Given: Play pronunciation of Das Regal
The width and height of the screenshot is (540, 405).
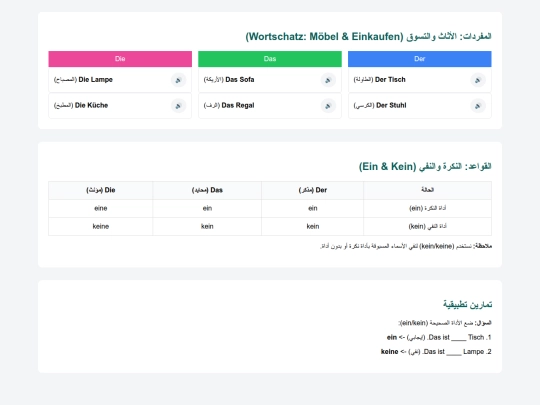Looking at the screenshot, I should [328, 106].
